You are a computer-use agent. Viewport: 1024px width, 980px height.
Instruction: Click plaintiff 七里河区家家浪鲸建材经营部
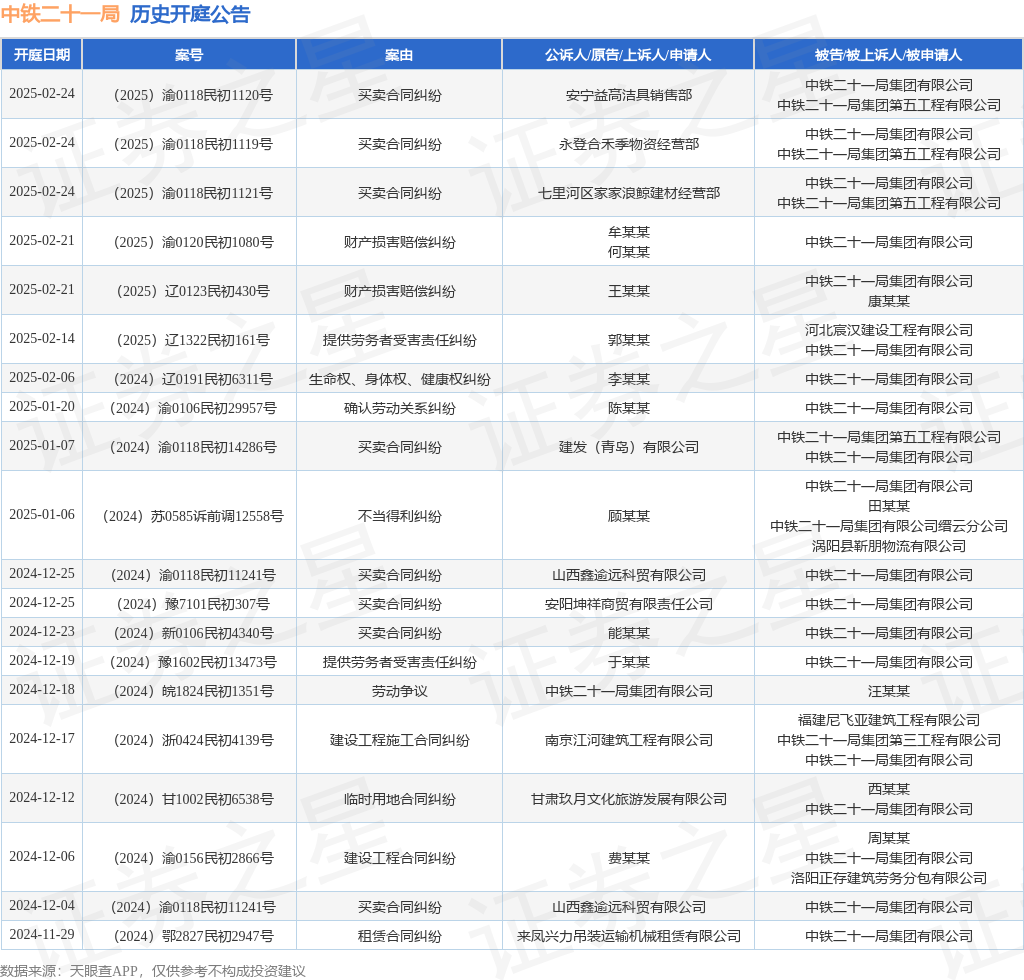629,193
